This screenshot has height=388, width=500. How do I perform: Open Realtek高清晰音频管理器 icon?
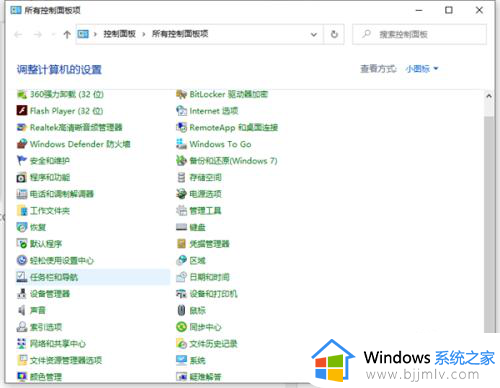click(x=22, y=127)
